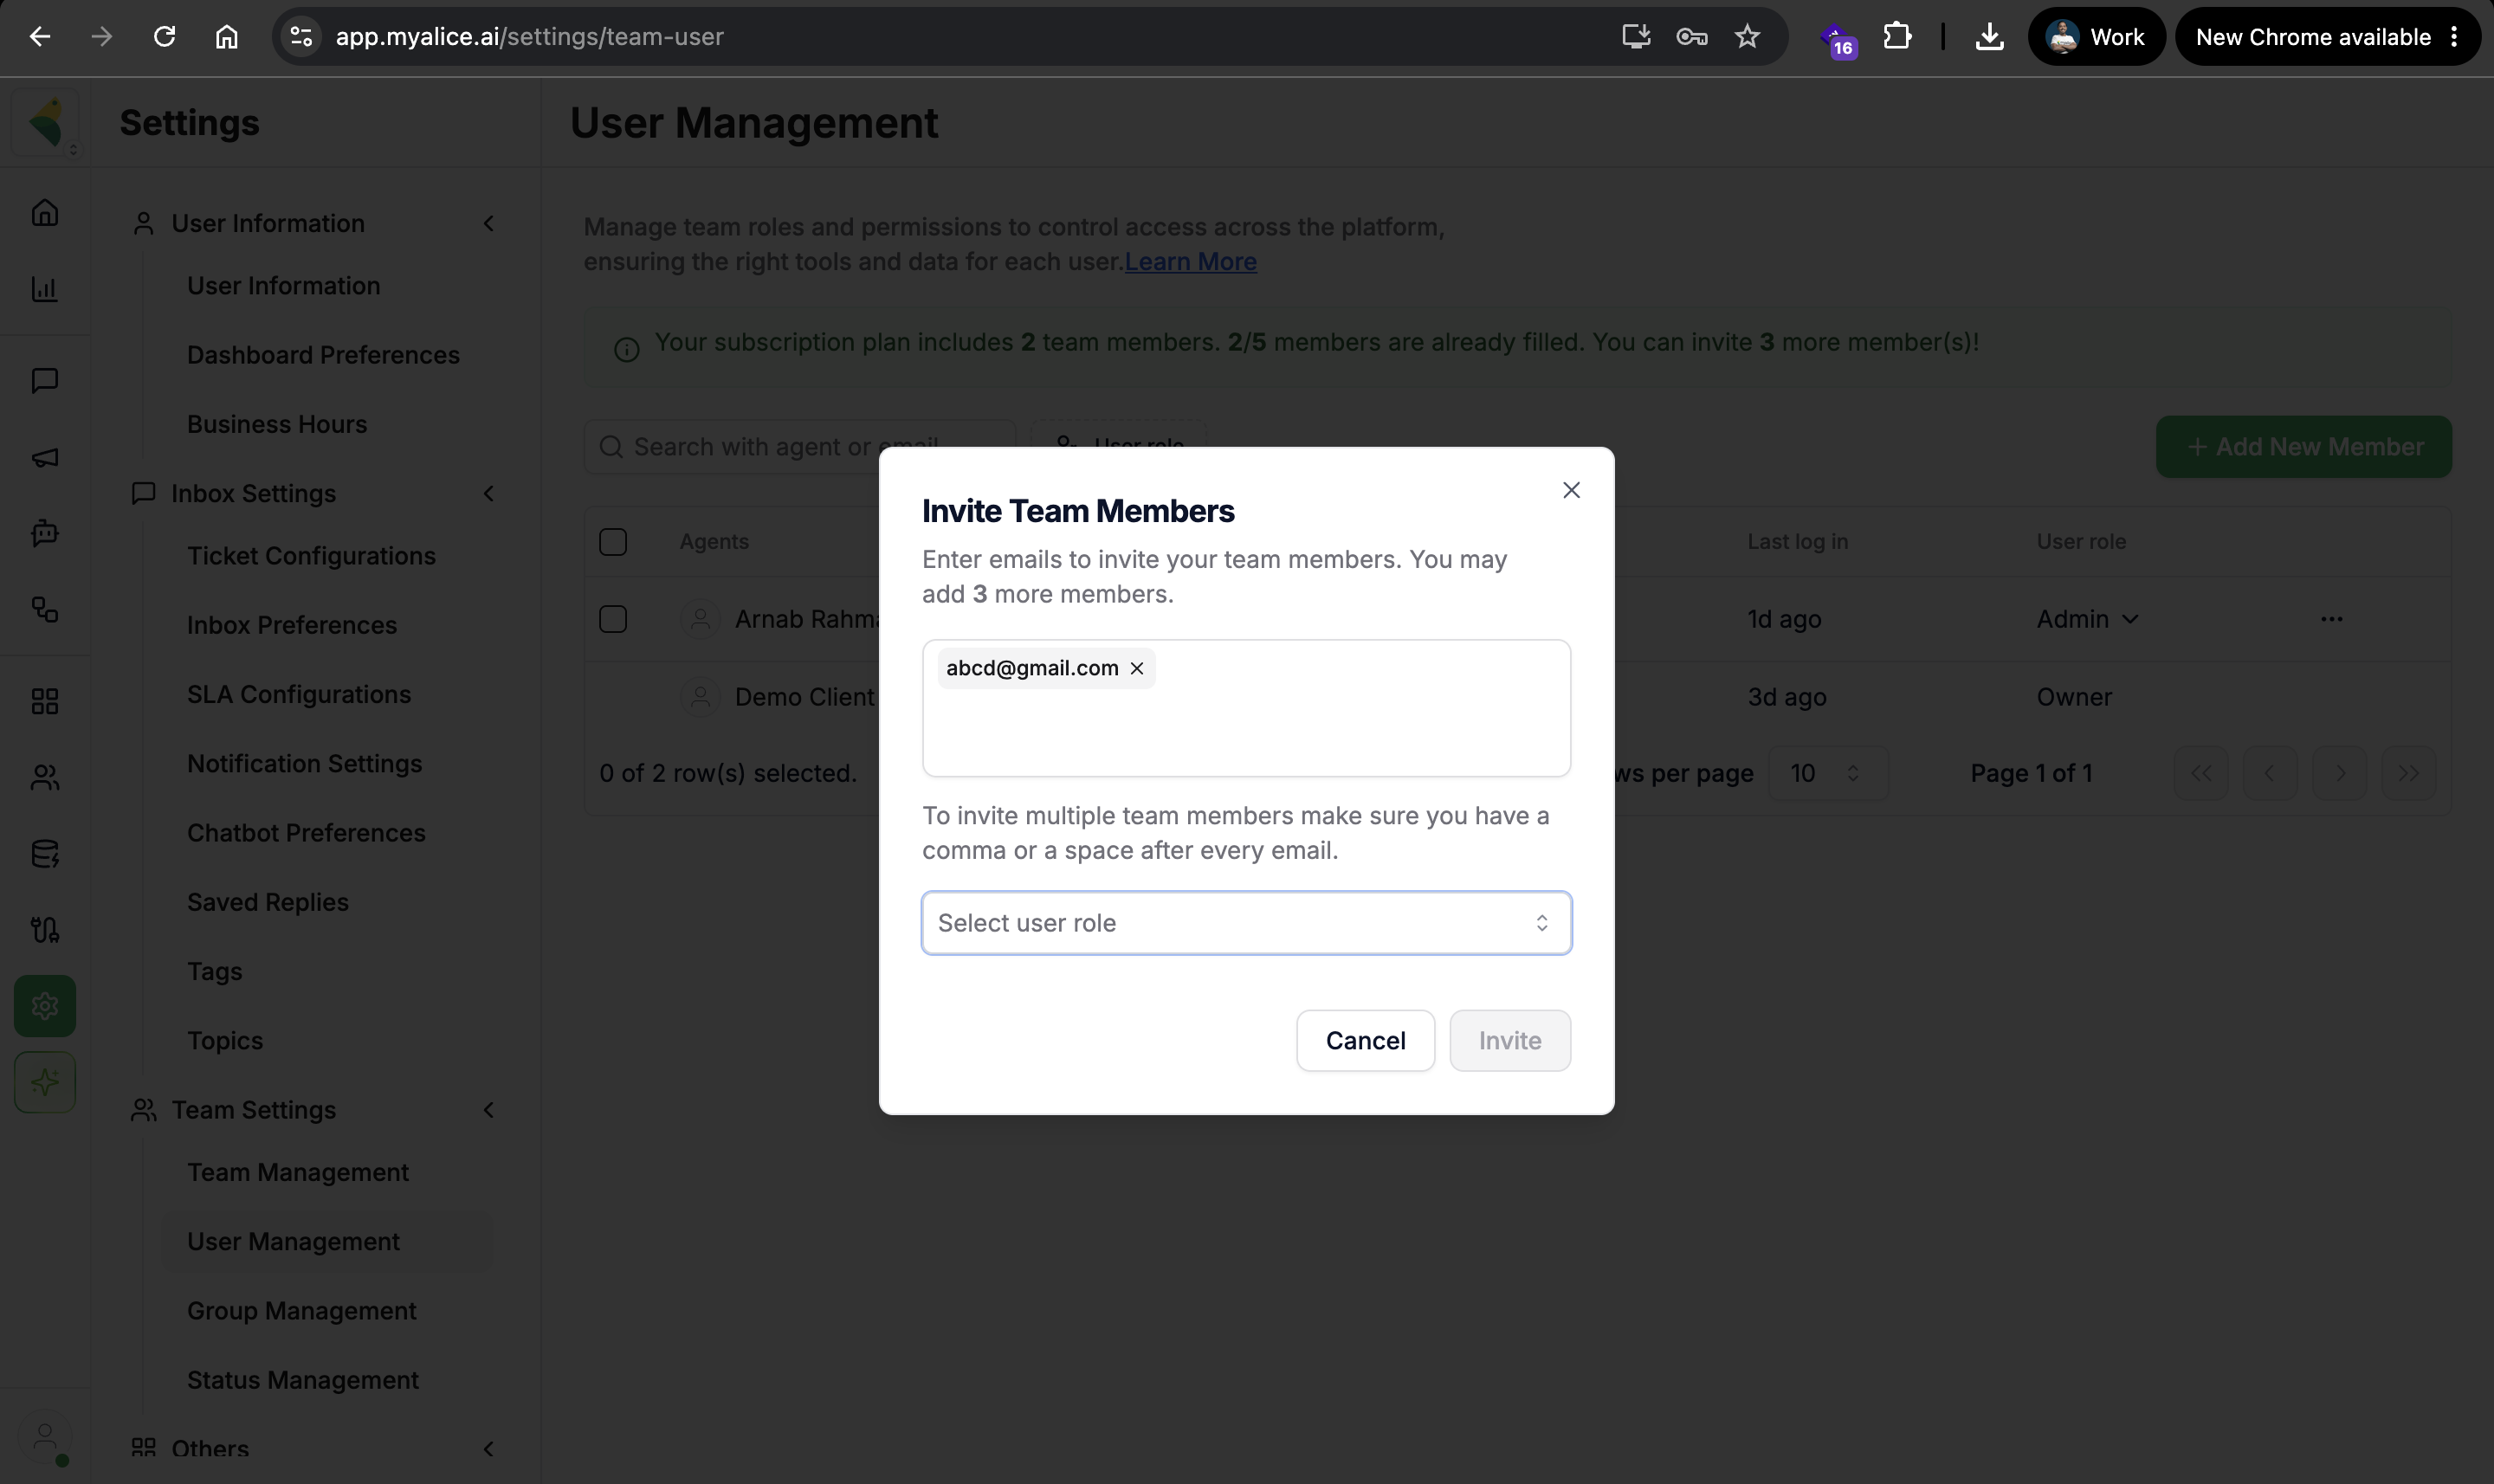The height and width of the screenshot is (1484, 2494).
Task: Open the chatbot robot icon
Action: [45, 533]
